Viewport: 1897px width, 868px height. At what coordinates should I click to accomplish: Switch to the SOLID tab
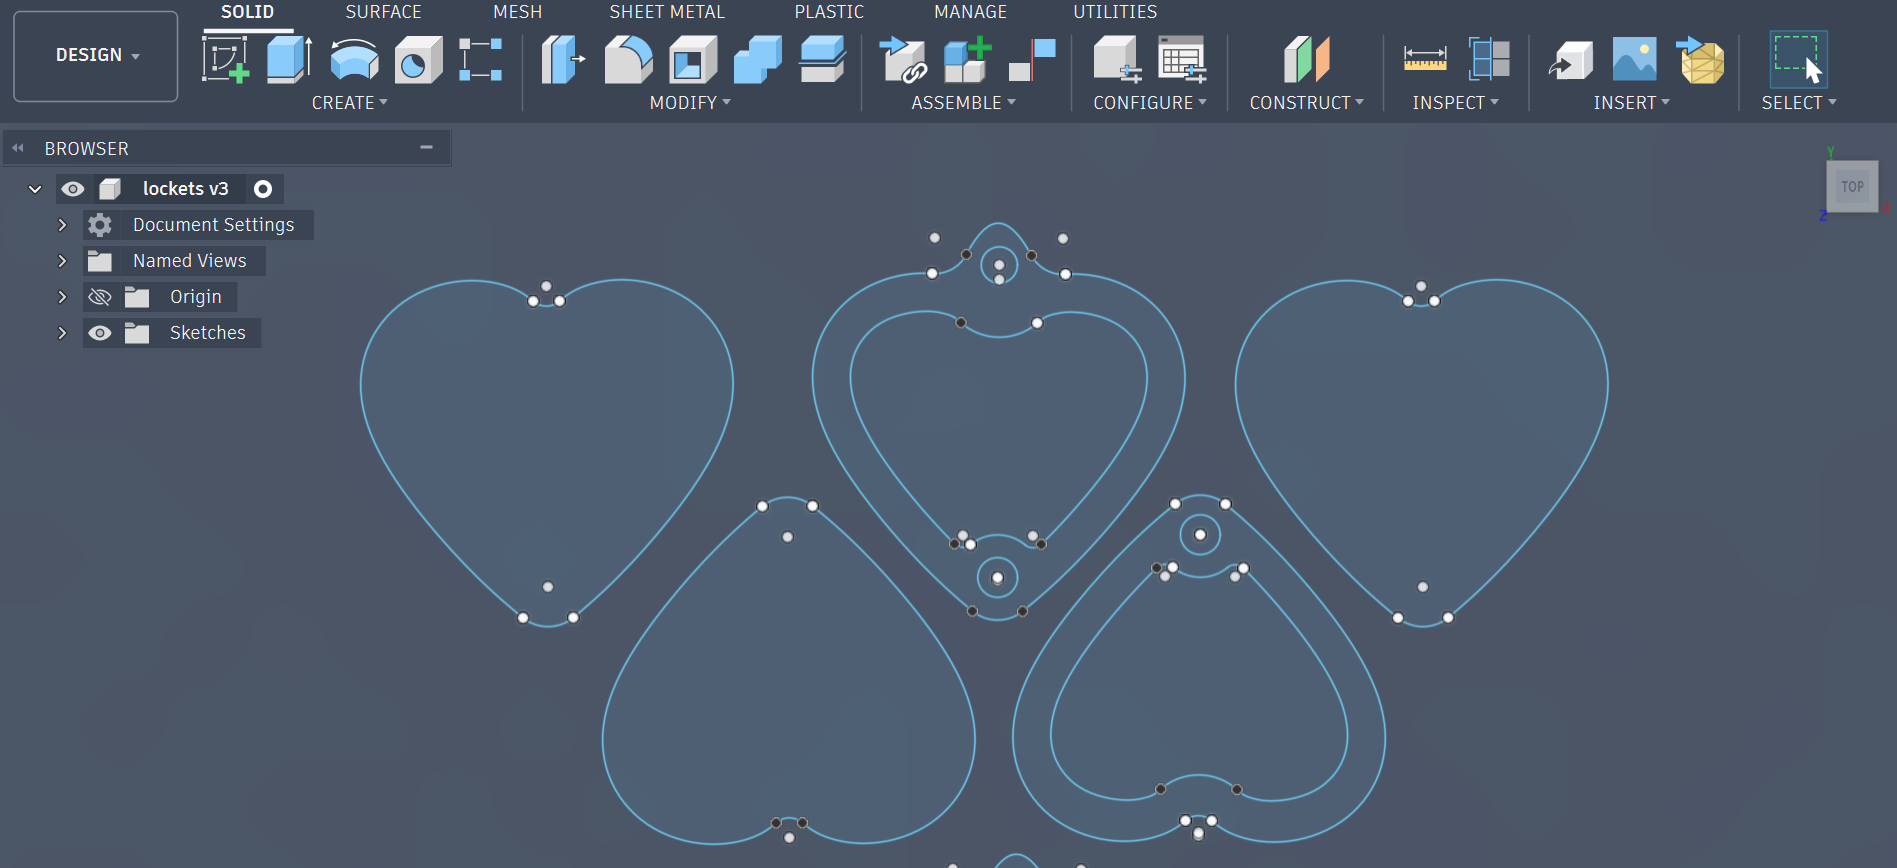click(247, 12)
